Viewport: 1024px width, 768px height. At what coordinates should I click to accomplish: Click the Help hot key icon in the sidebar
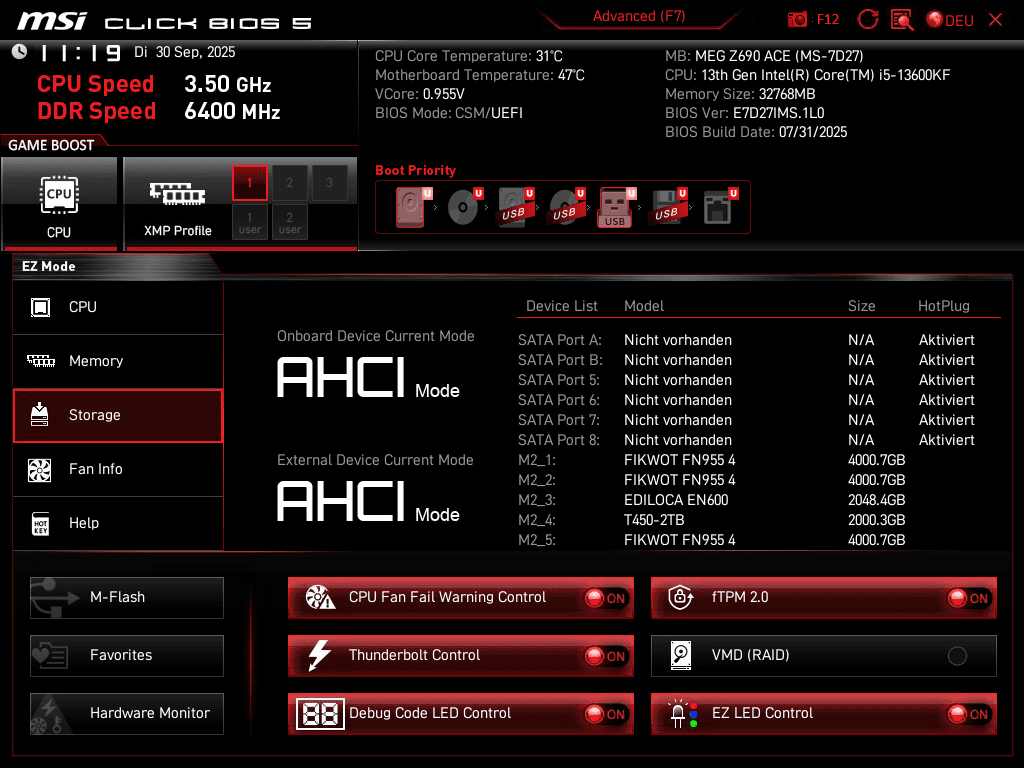(40, 523)
